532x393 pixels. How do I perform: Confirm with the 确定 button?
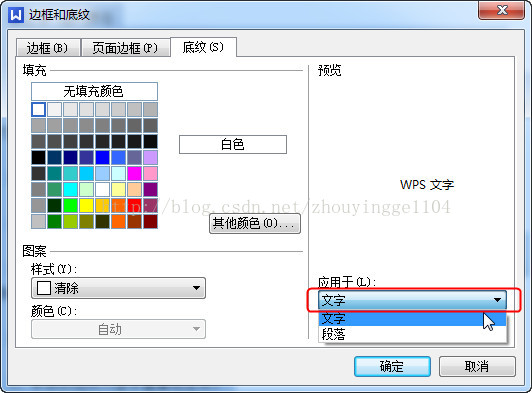pos(392,367)
